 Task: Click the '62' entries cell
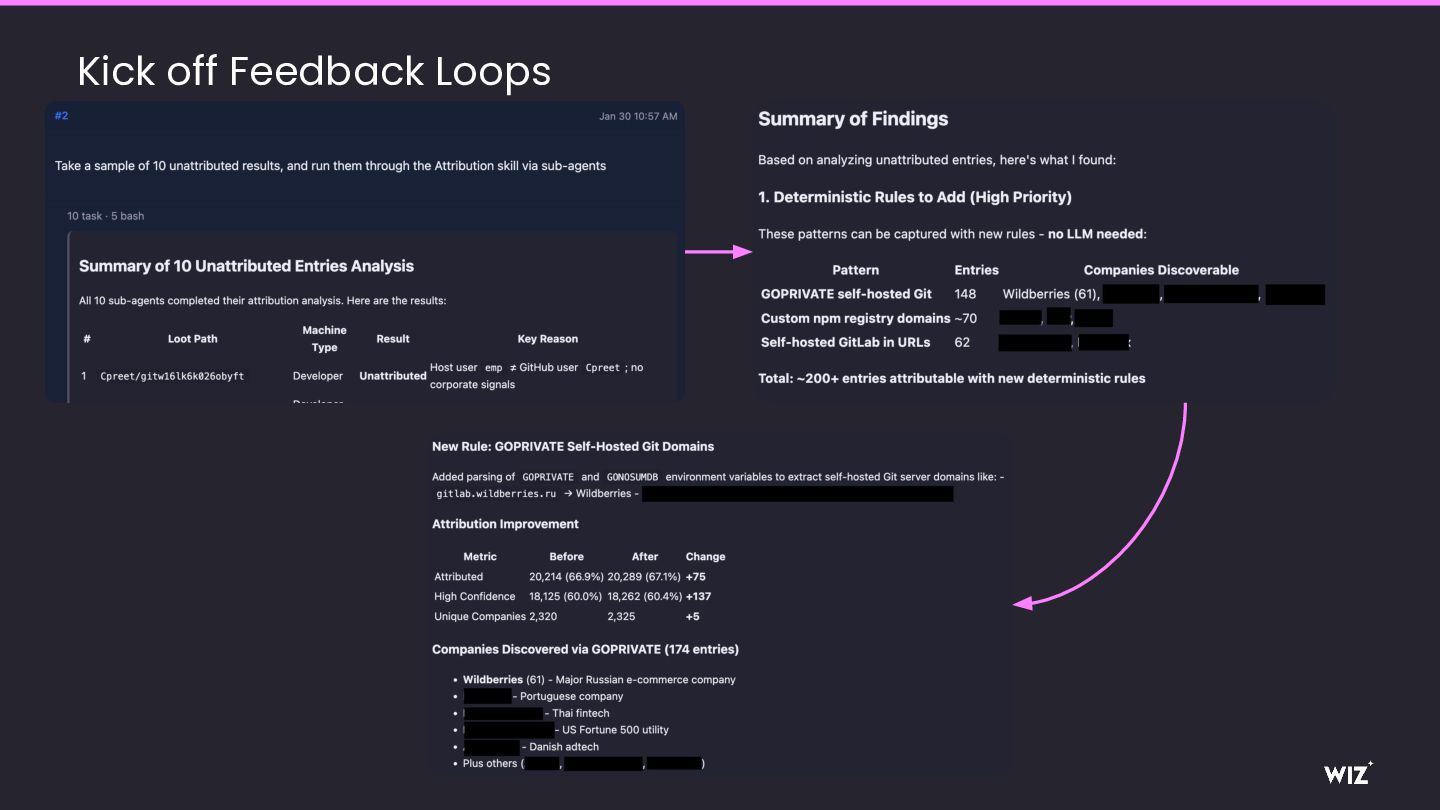[x=962, y=342]
